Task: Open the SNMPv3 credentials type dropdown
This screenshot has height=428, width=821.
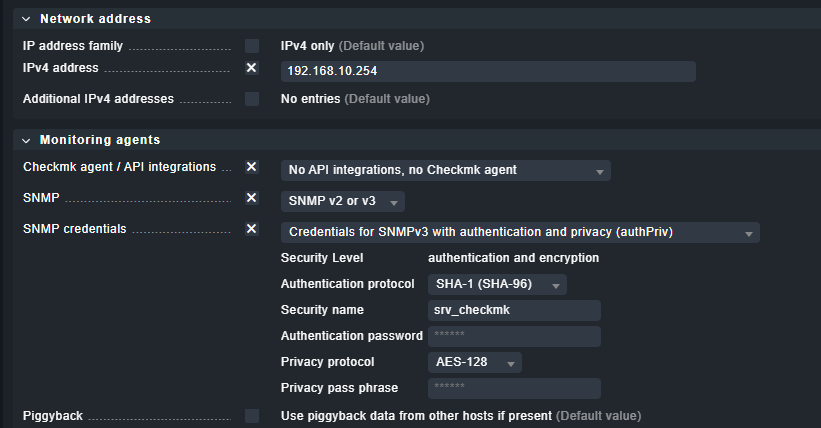Action: tap(519, 232)
